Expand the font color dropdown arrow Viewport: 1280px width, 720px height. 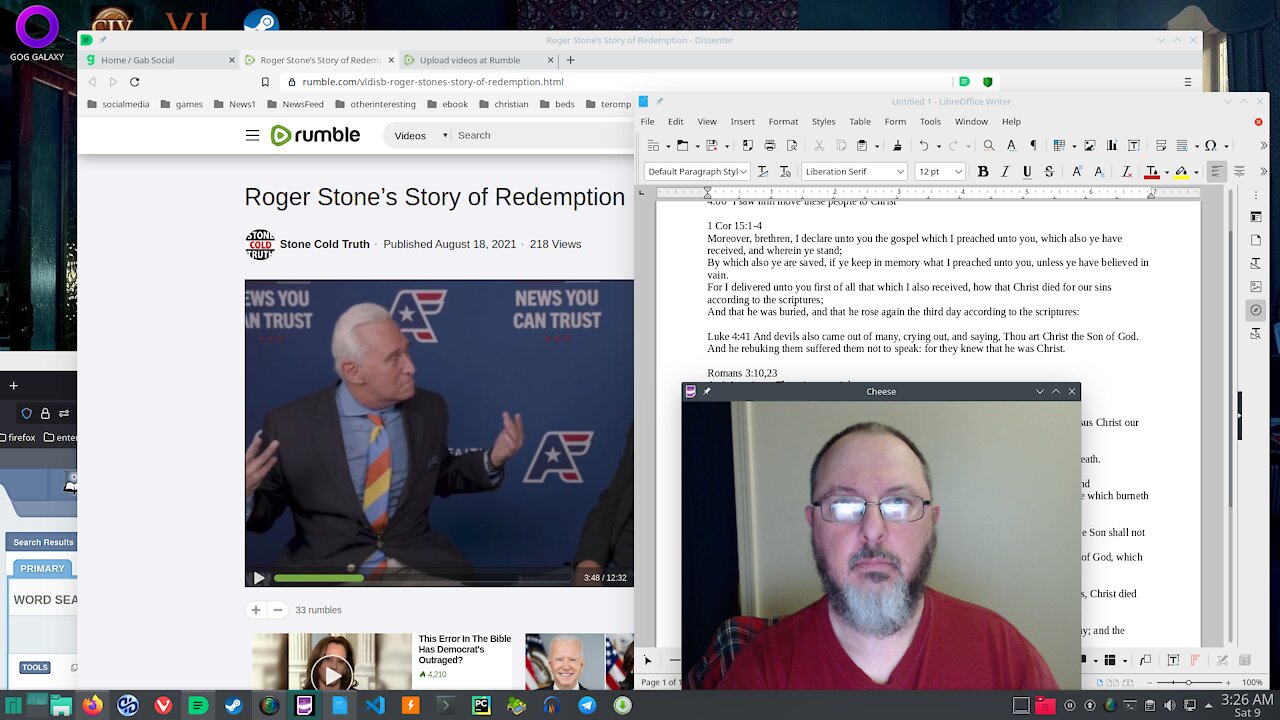pyautogui.click(x=1166, y=172)
